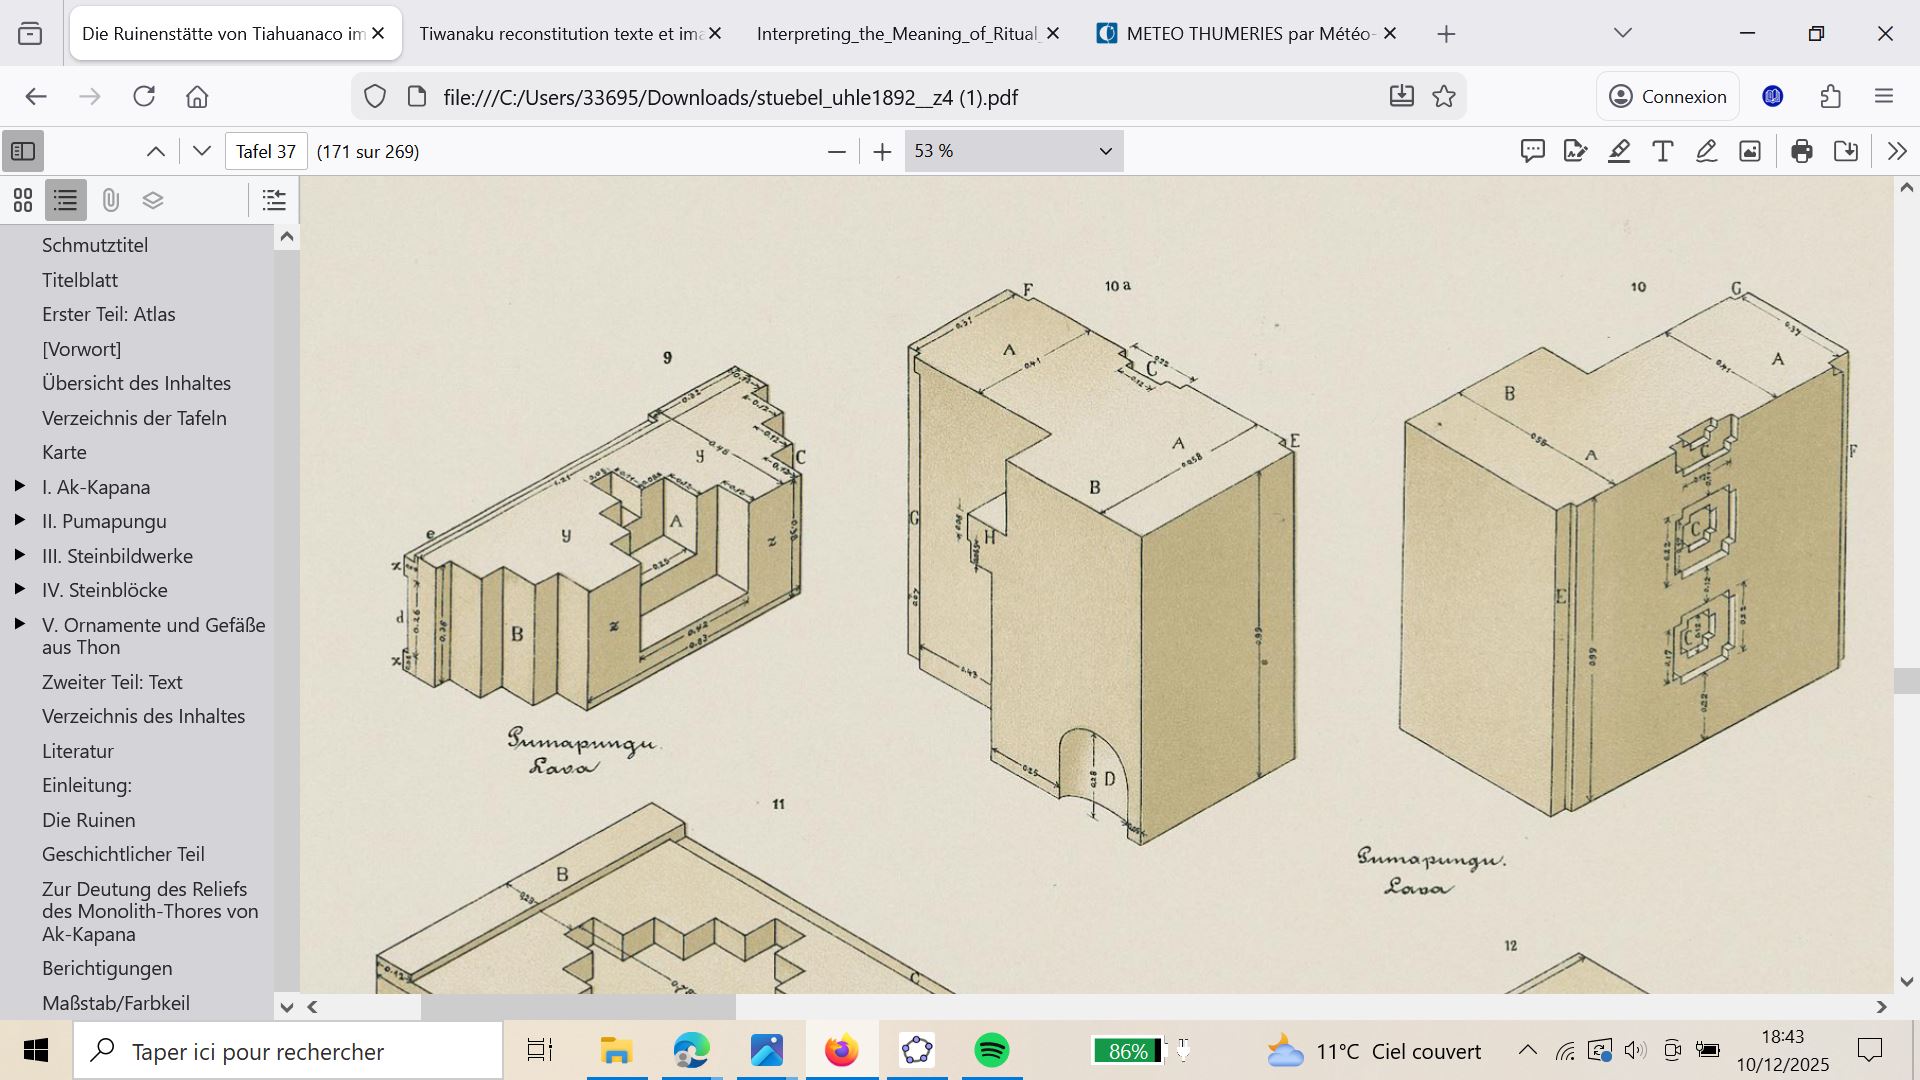Image resolution: width=1920 pixels, height=1080 pixels.
Task: Toggle the PDF sidebar panel button
Action: [x=23, y=152]
